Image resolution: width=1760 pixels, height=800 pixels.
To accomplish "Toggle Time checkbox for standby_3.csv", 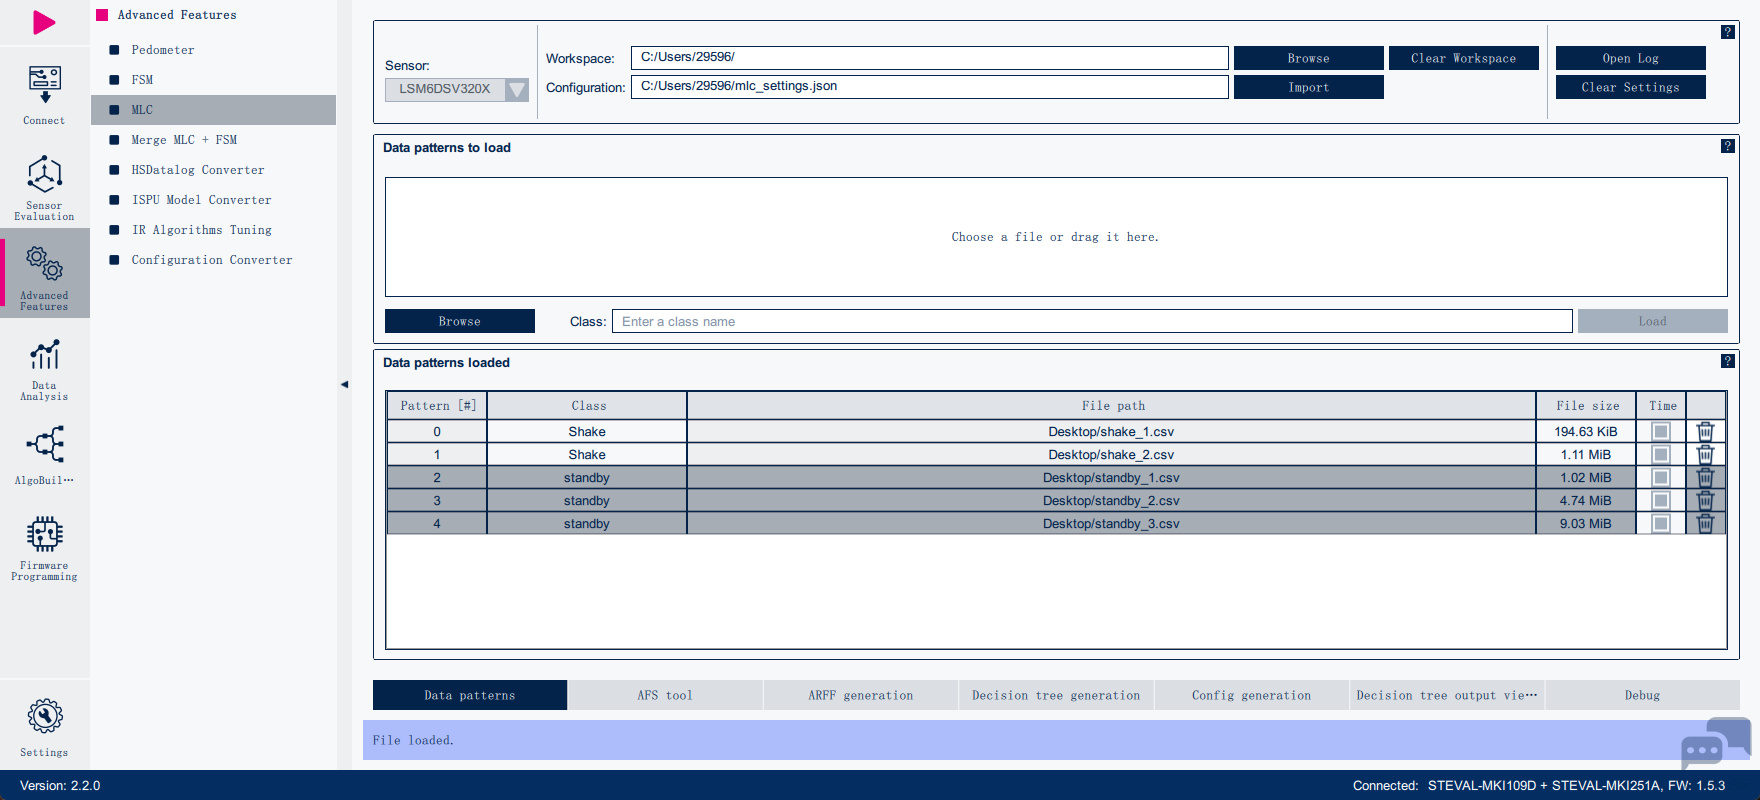I will tap(1661, 524).
